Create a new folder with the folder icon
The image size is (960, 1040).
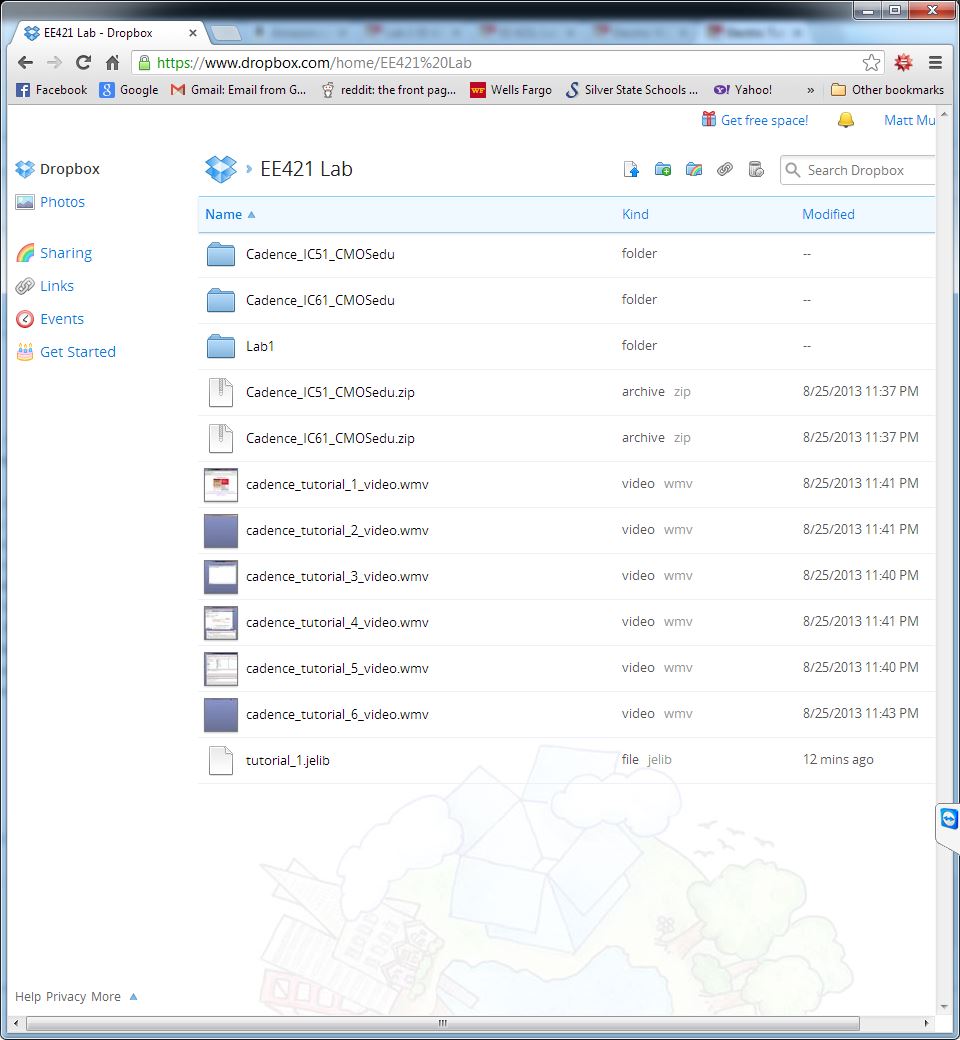click(x=663, y=169)
